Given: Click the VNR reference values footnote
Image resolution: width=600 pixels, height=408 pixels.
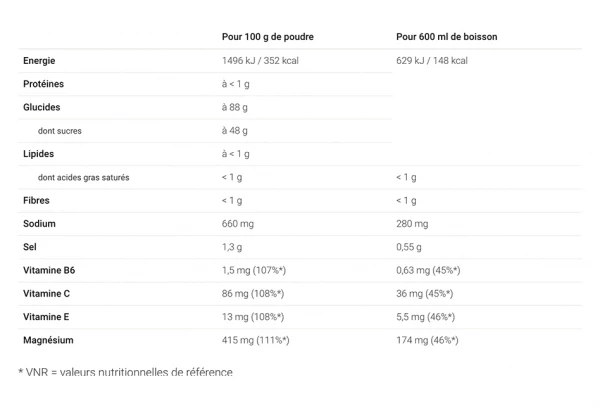Looking at the screenshot, I should (125, 372).
